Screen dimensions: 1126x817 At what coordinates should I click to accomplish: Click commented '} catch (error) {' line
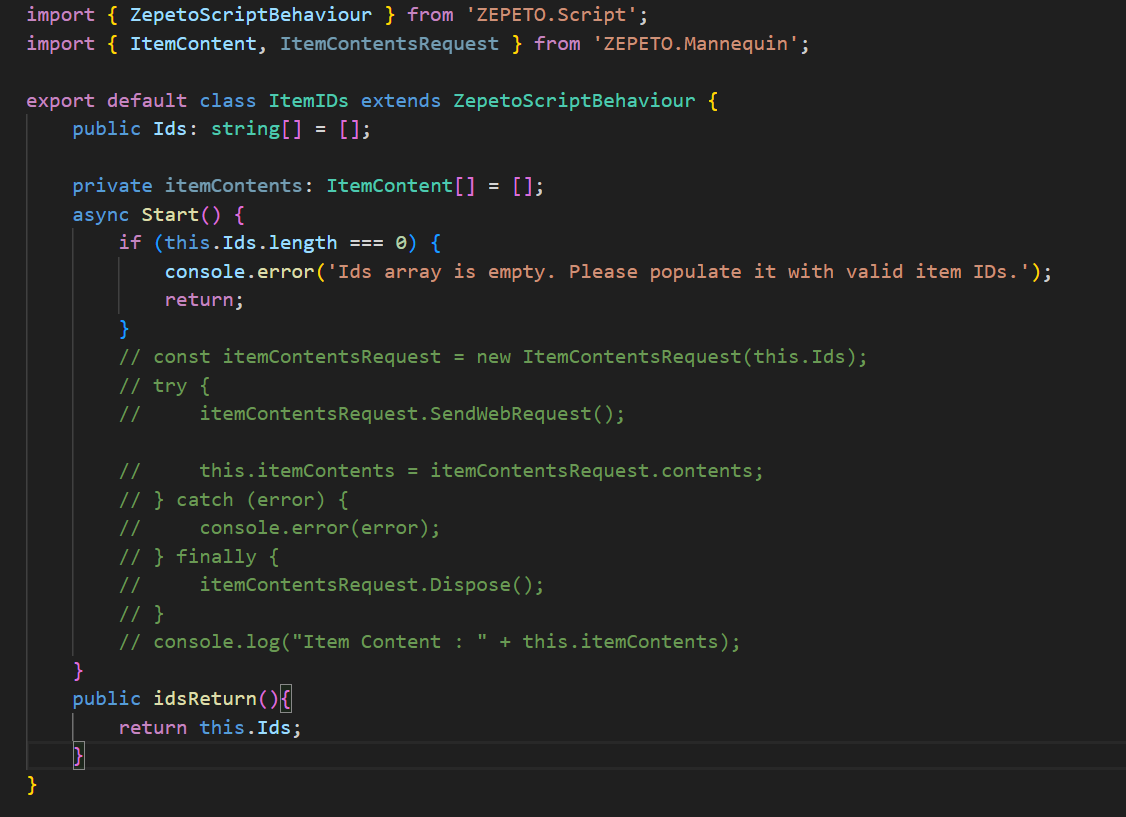click(x=233, y=500)
